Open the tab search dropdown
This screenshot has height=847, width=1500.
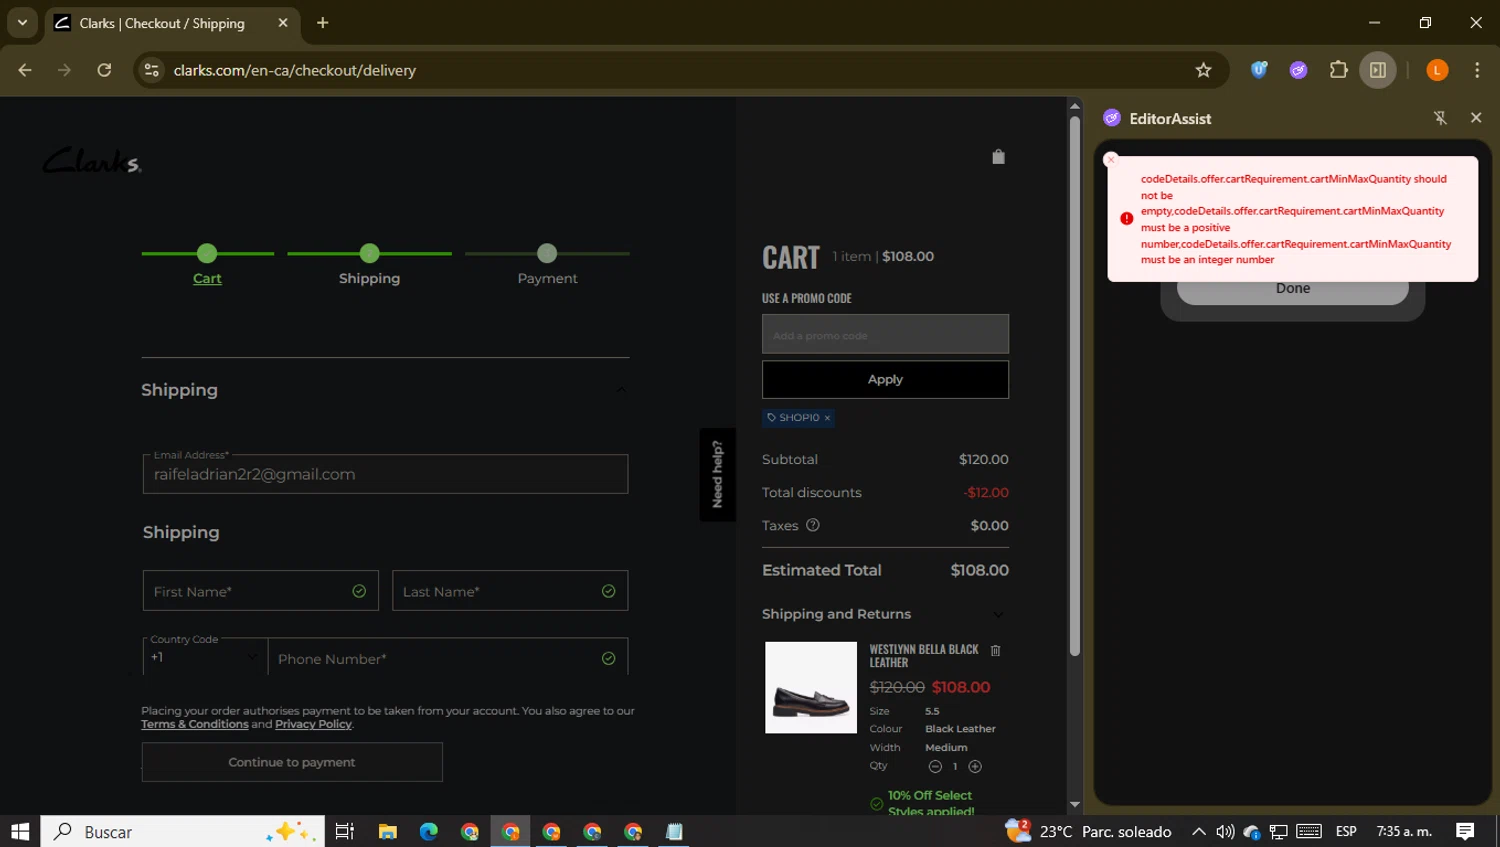click(22, 23)
